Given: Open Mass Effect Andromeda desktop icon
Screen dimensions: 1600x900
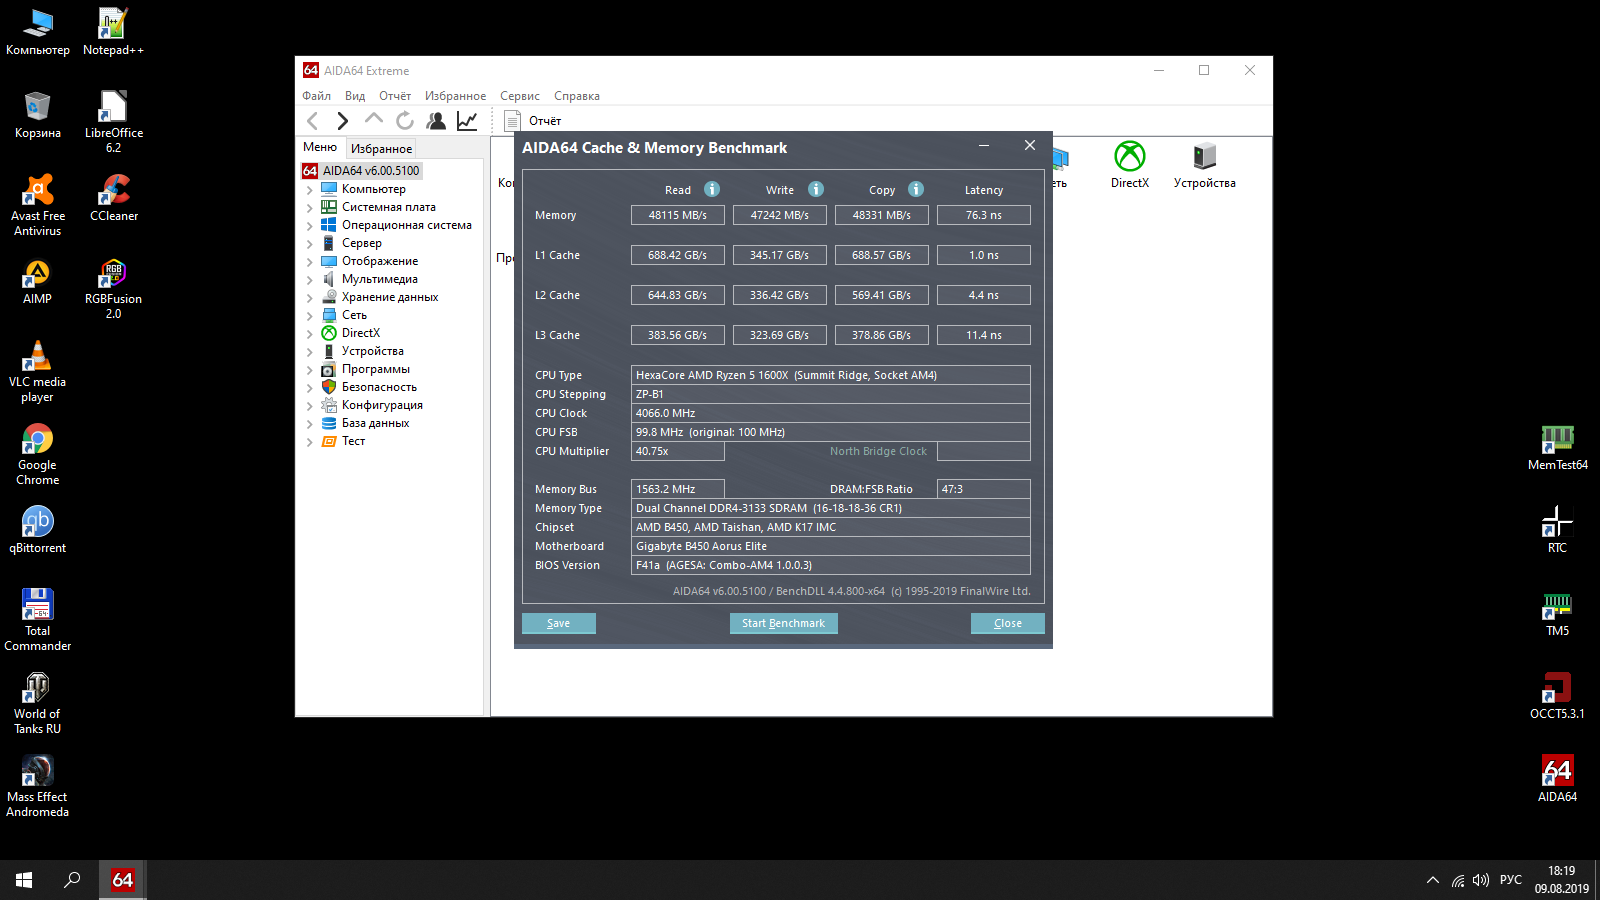Looking at the screenshot, I should (38, 785).
